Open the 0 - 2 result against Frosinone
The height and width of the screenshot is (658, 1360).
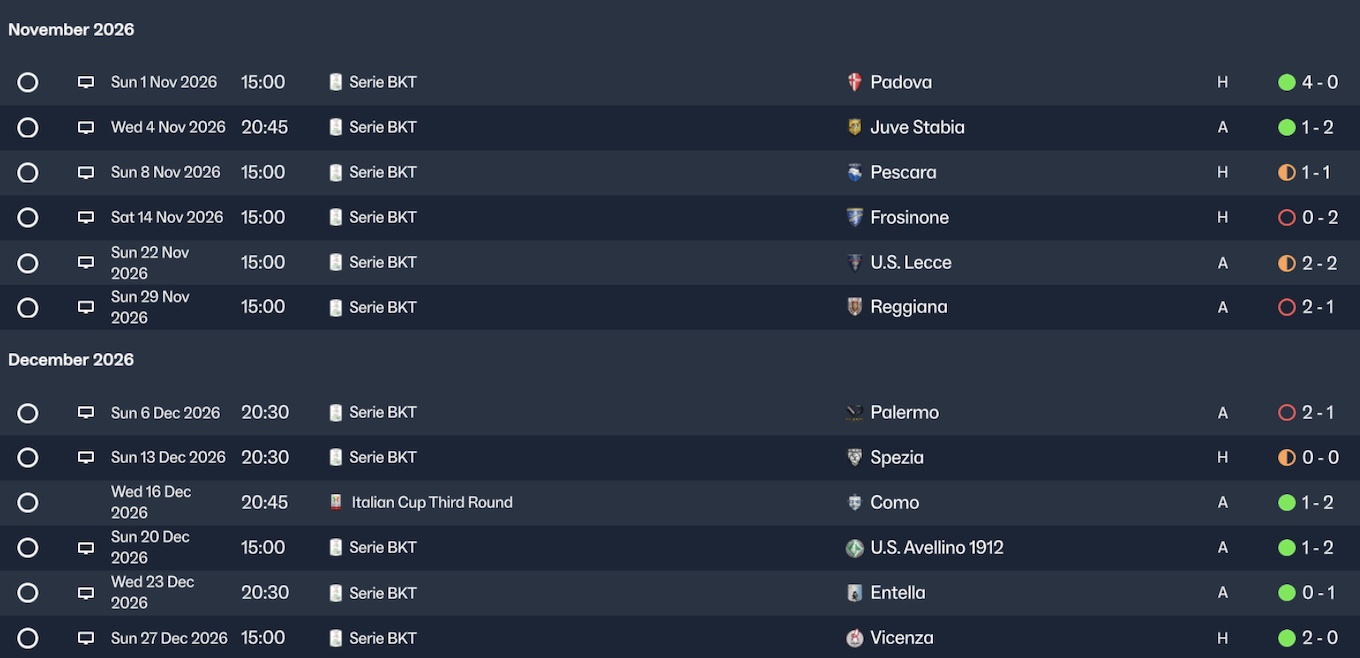[1319, 217]
